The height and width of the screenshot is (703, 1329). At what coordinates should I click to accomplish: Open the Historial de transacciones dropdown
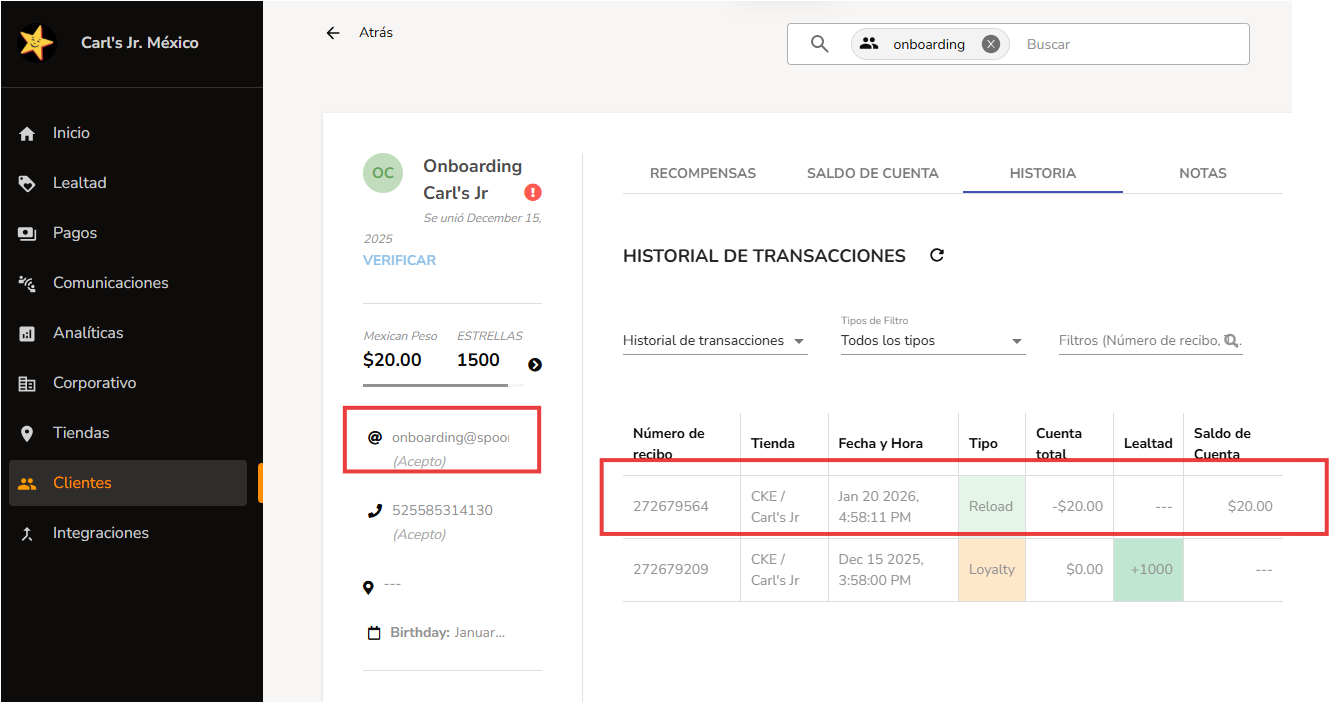pos(714,341)
